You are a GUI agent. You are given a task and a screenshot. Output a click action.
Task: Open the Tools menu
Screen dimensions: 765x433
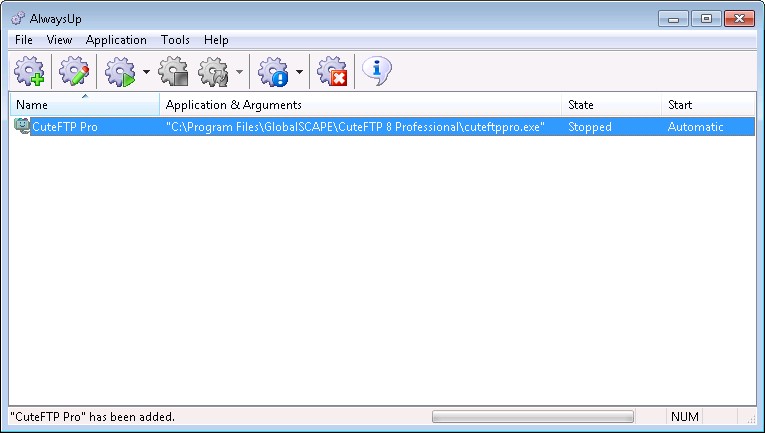(175, 40)
